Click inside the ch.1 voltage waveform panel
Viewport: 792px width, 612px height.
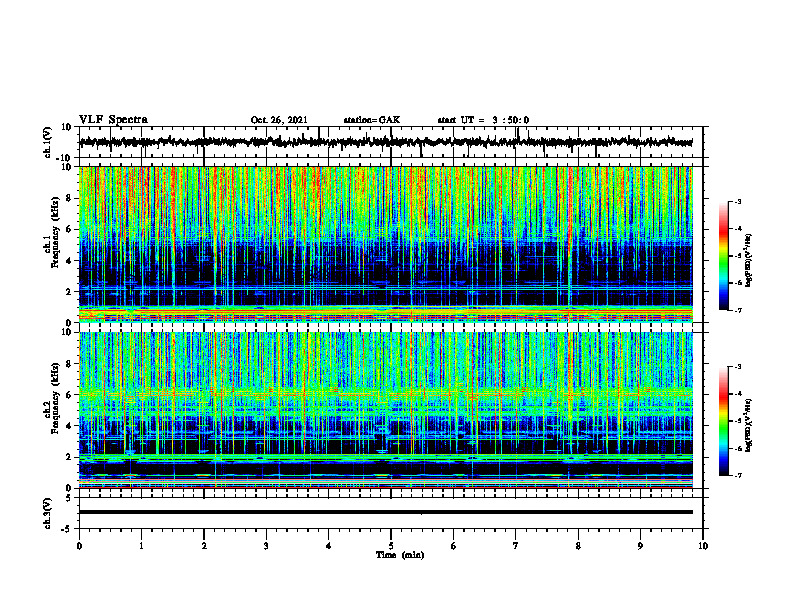point(391,142)
